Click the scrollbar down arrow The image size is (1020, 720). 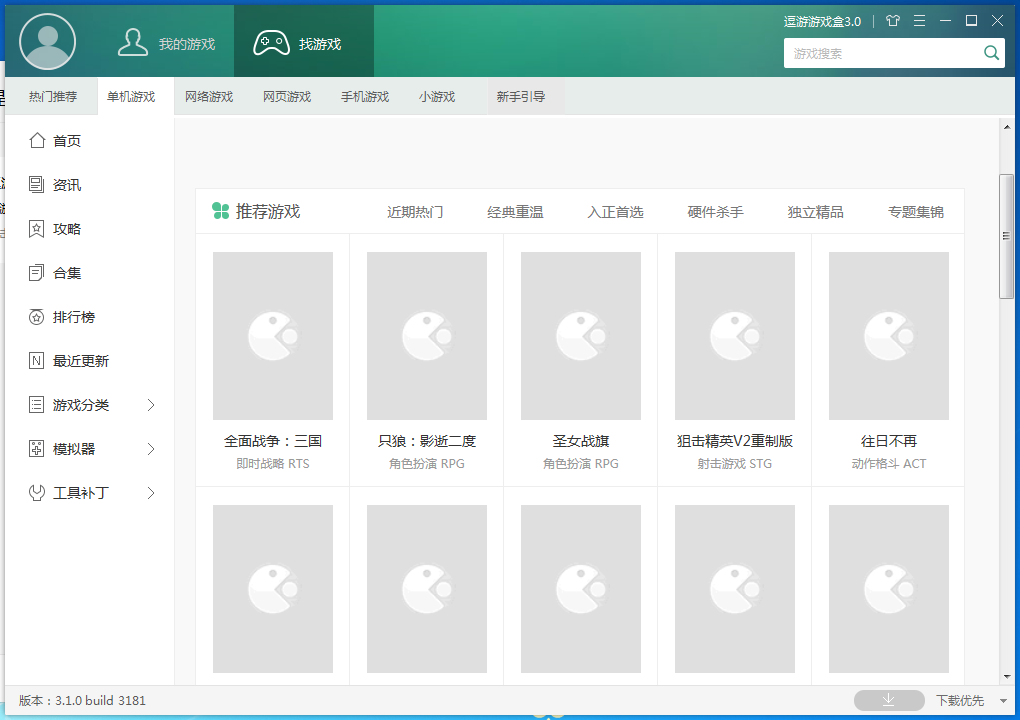click(1006, 676)
